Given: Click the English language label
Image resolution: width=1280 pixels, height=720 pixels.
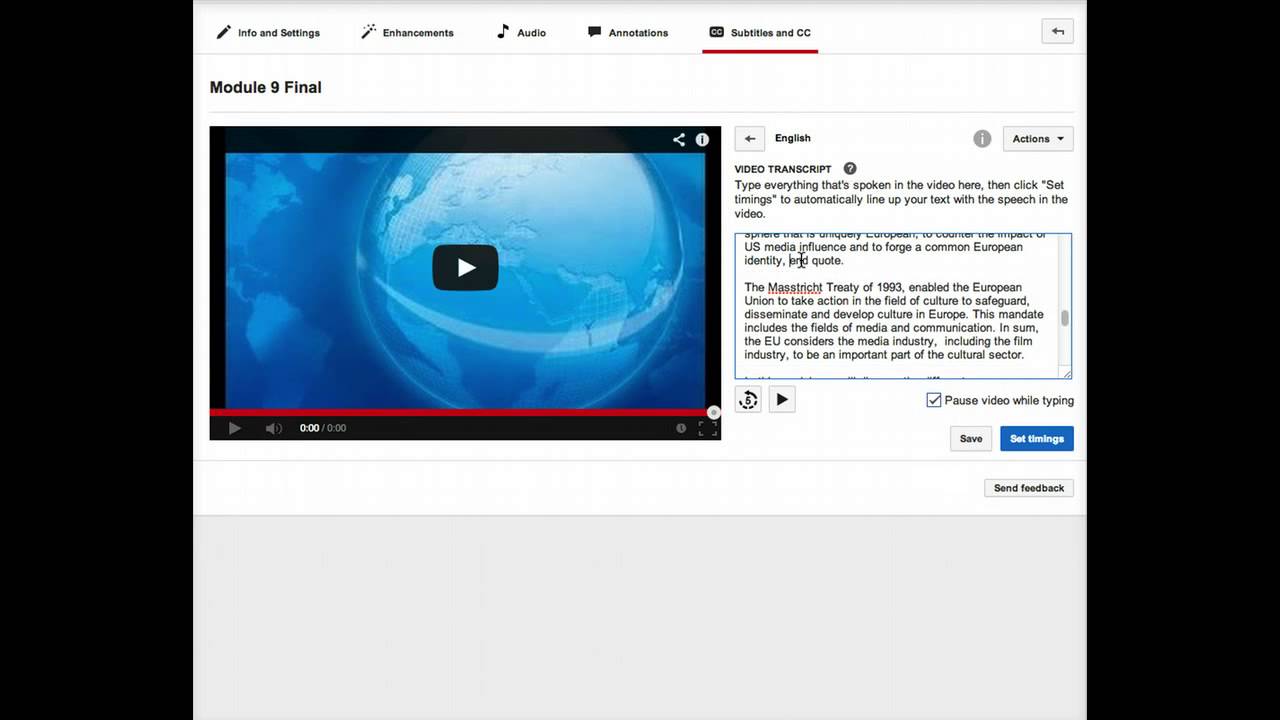Looking at the screenshot, I should pyautogui.click(x=793, y=138).
